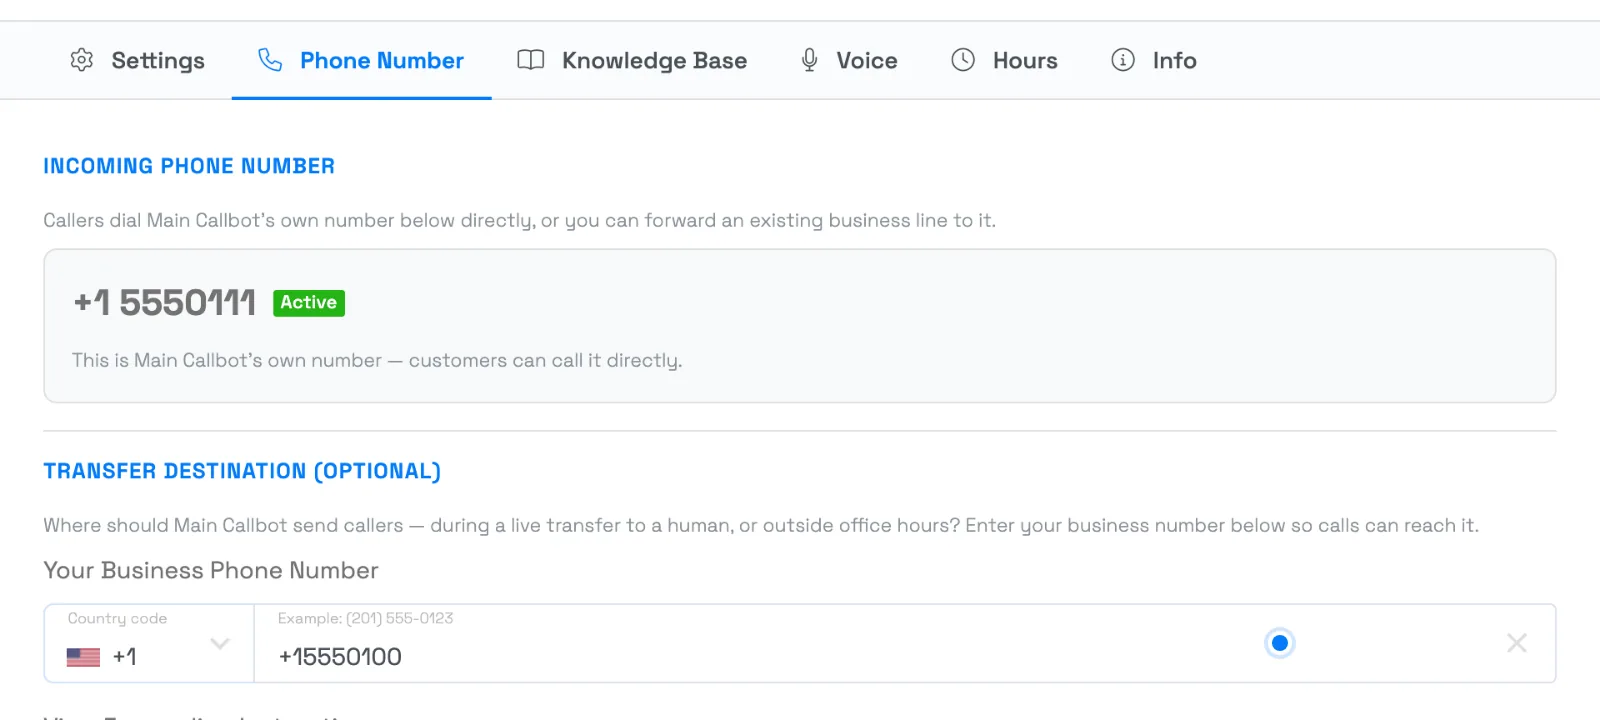Click the Settings gear icon
The height and width of the screenshot is (720, 1600).
82,60
